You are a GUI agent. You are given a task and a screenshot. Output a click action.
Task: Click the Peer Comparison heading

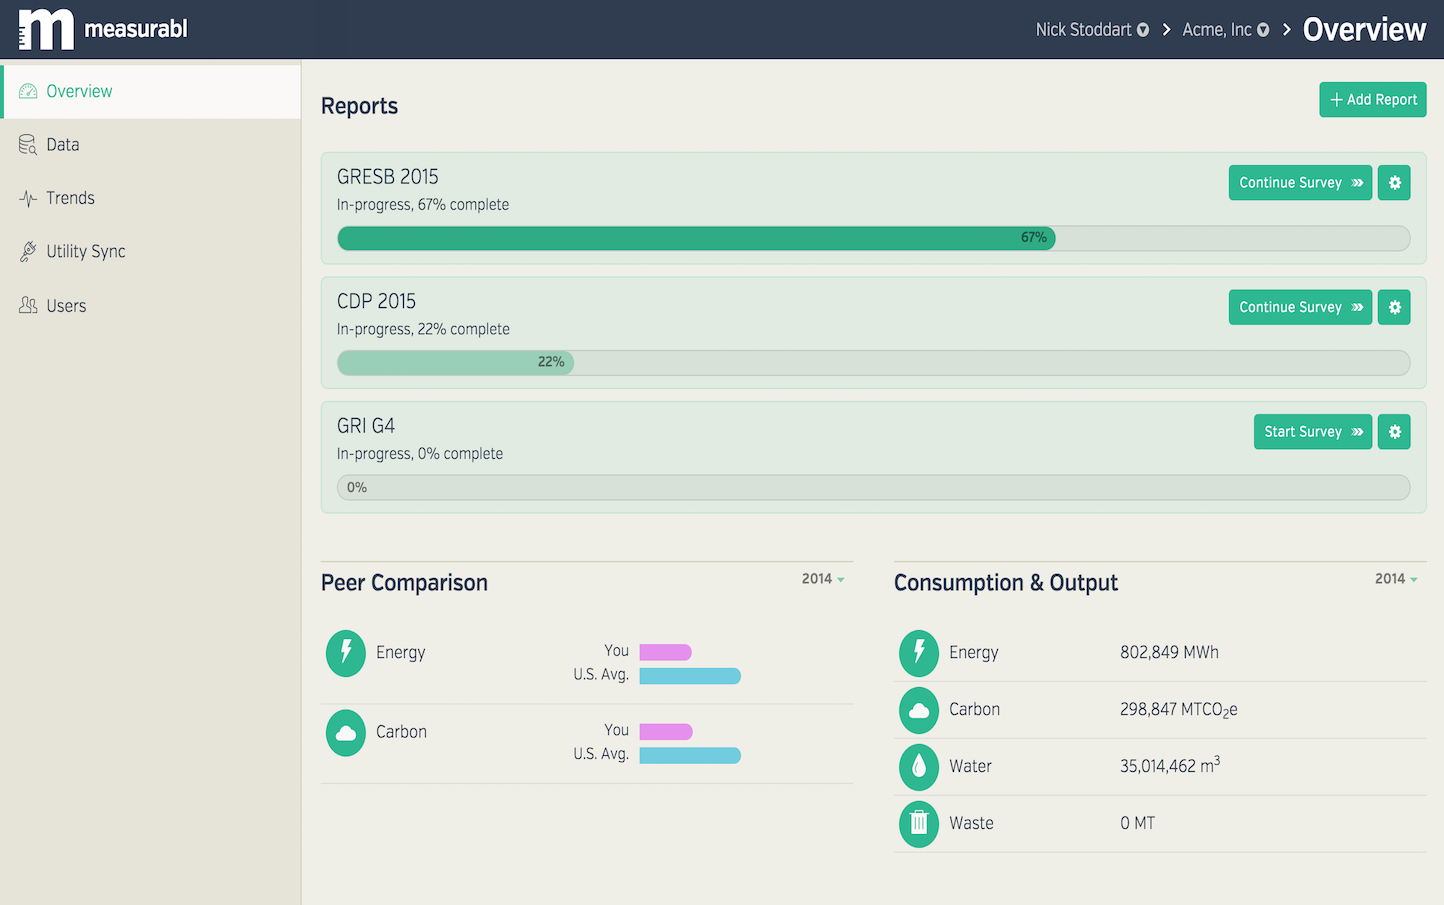click(x=404, y=583)
